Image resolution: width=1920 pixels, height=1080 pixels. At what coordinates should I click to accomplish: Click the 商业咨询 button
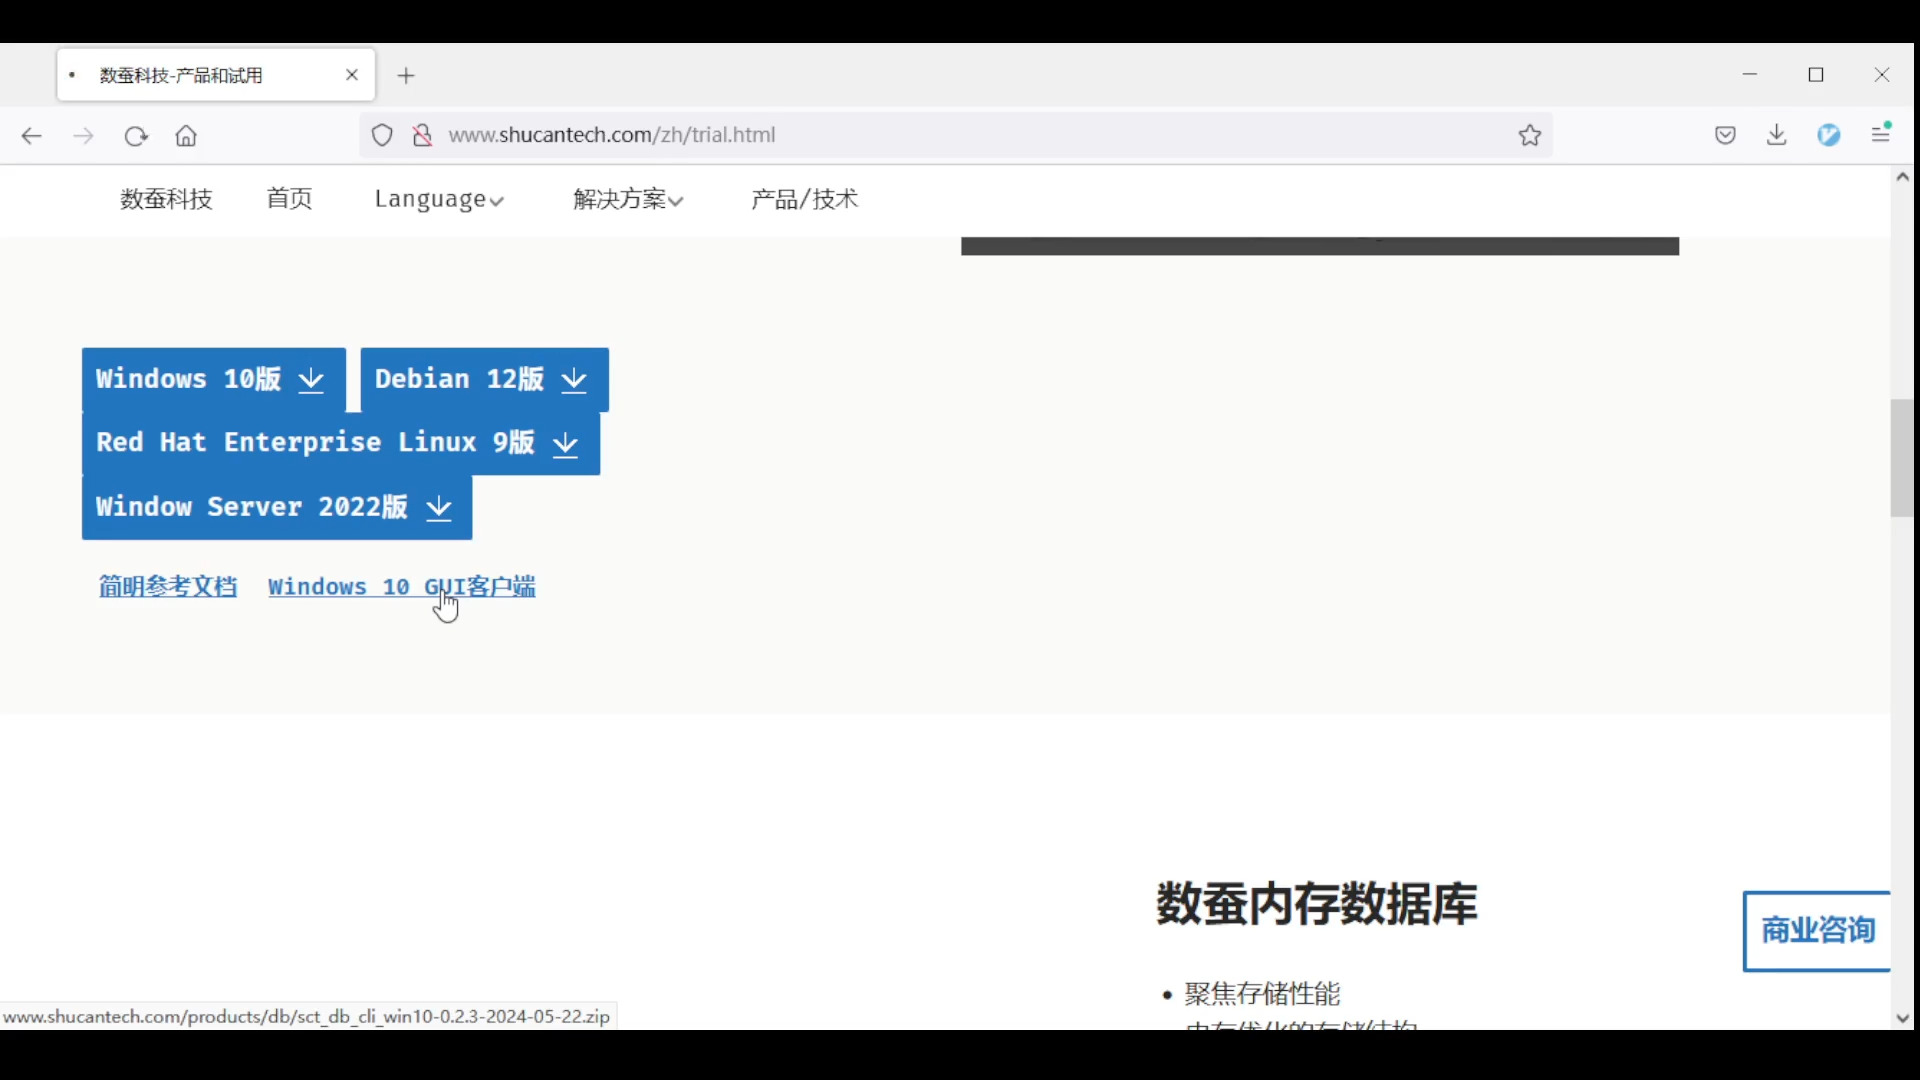(1817, 931)
